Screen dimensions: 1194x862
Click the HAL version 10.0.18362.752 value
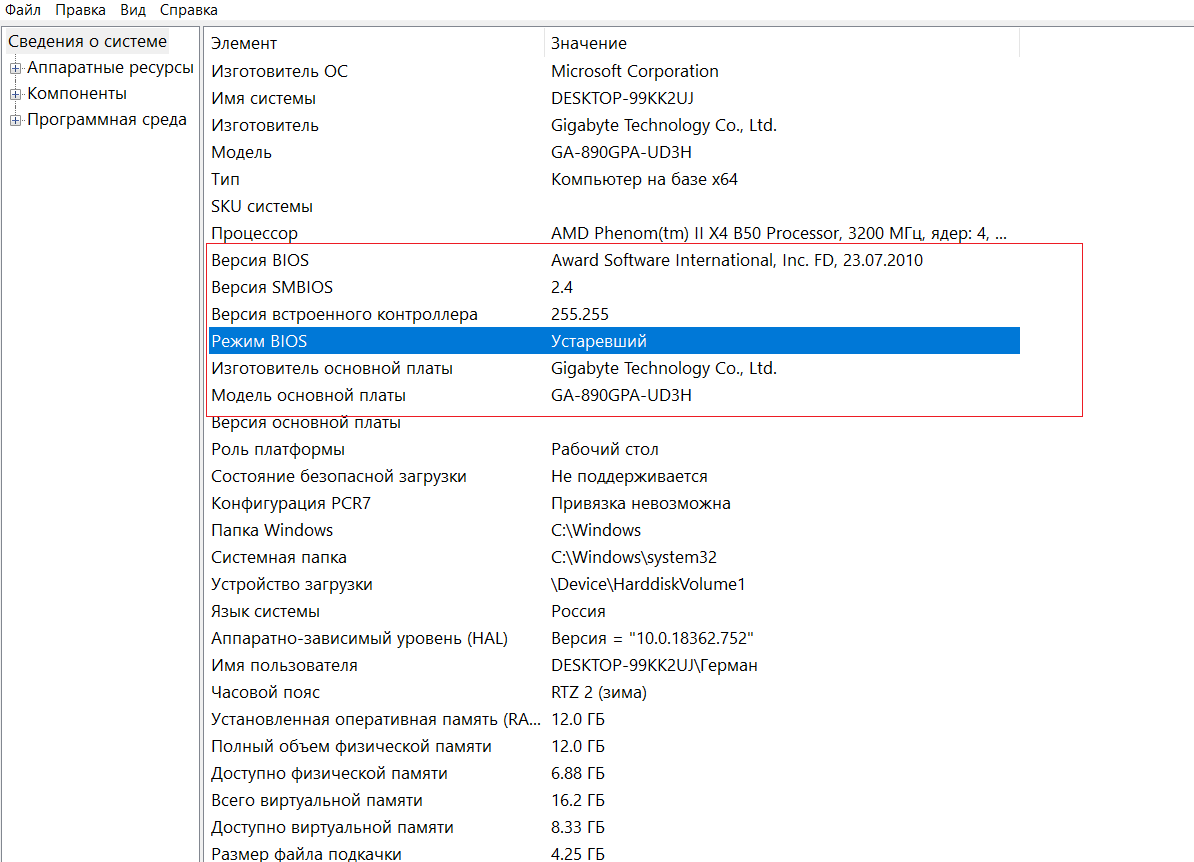[652, 639]
